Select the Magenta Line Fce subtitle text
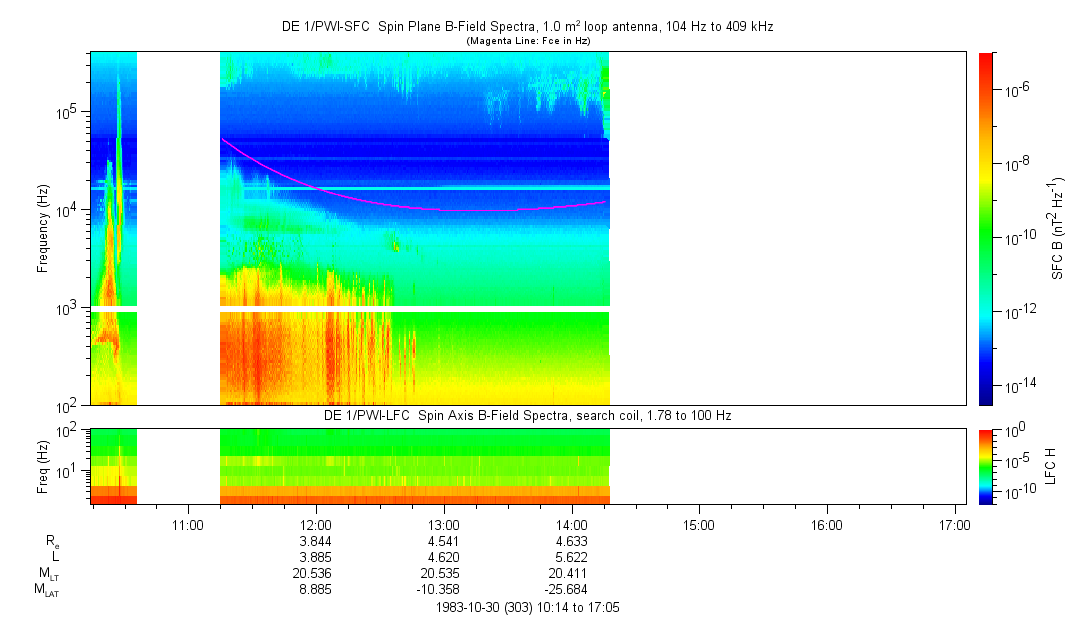This screenshot has width=1083, height=620. point(527,40)
